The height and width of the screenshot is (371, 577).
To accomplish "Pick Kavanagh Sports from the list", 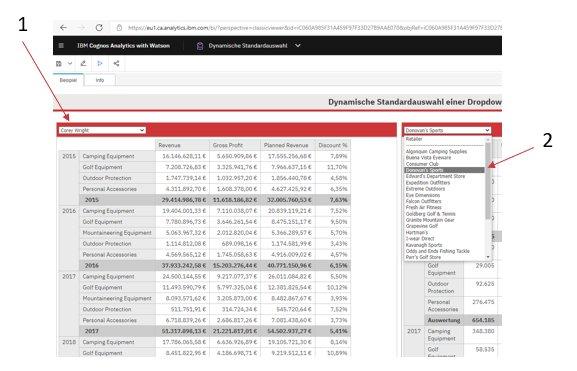I will pyautogui.click(x=424, y=245).
